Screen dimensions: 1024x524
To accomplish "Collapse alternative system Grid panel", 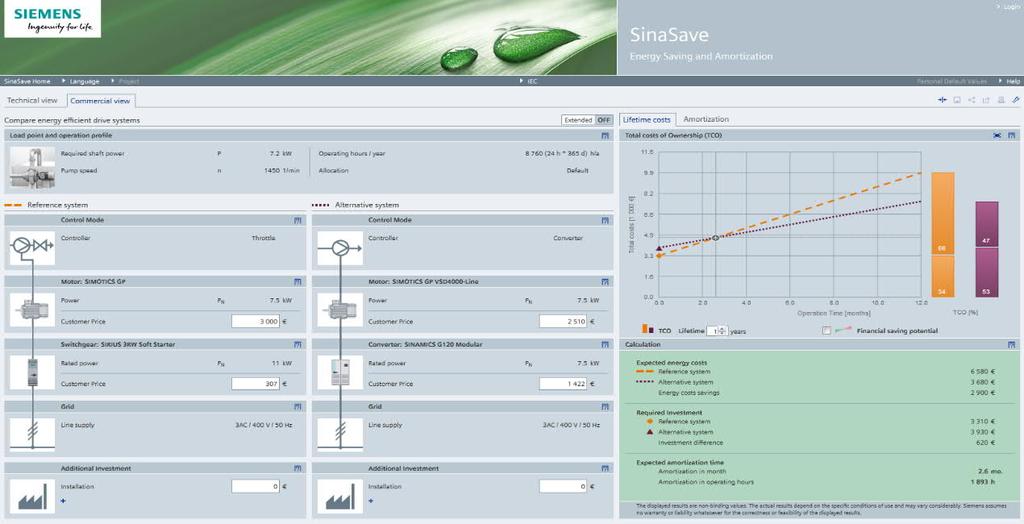I will pyautogui.click(x=605, y=406).
